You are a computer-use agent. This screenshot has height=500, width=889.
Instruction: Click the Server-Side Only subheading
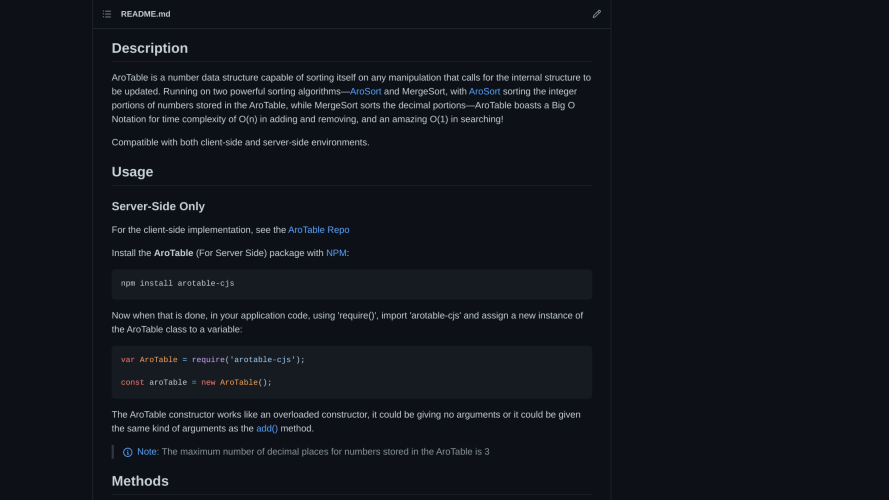tap(158, 206)
